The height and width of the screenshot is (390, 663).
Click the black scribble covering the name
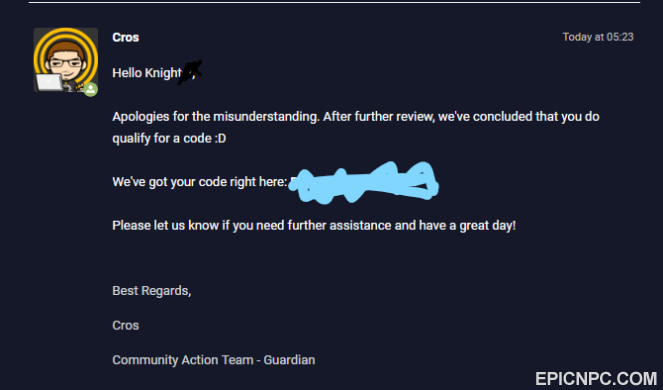pyautogui.click(x=190, y=72)
